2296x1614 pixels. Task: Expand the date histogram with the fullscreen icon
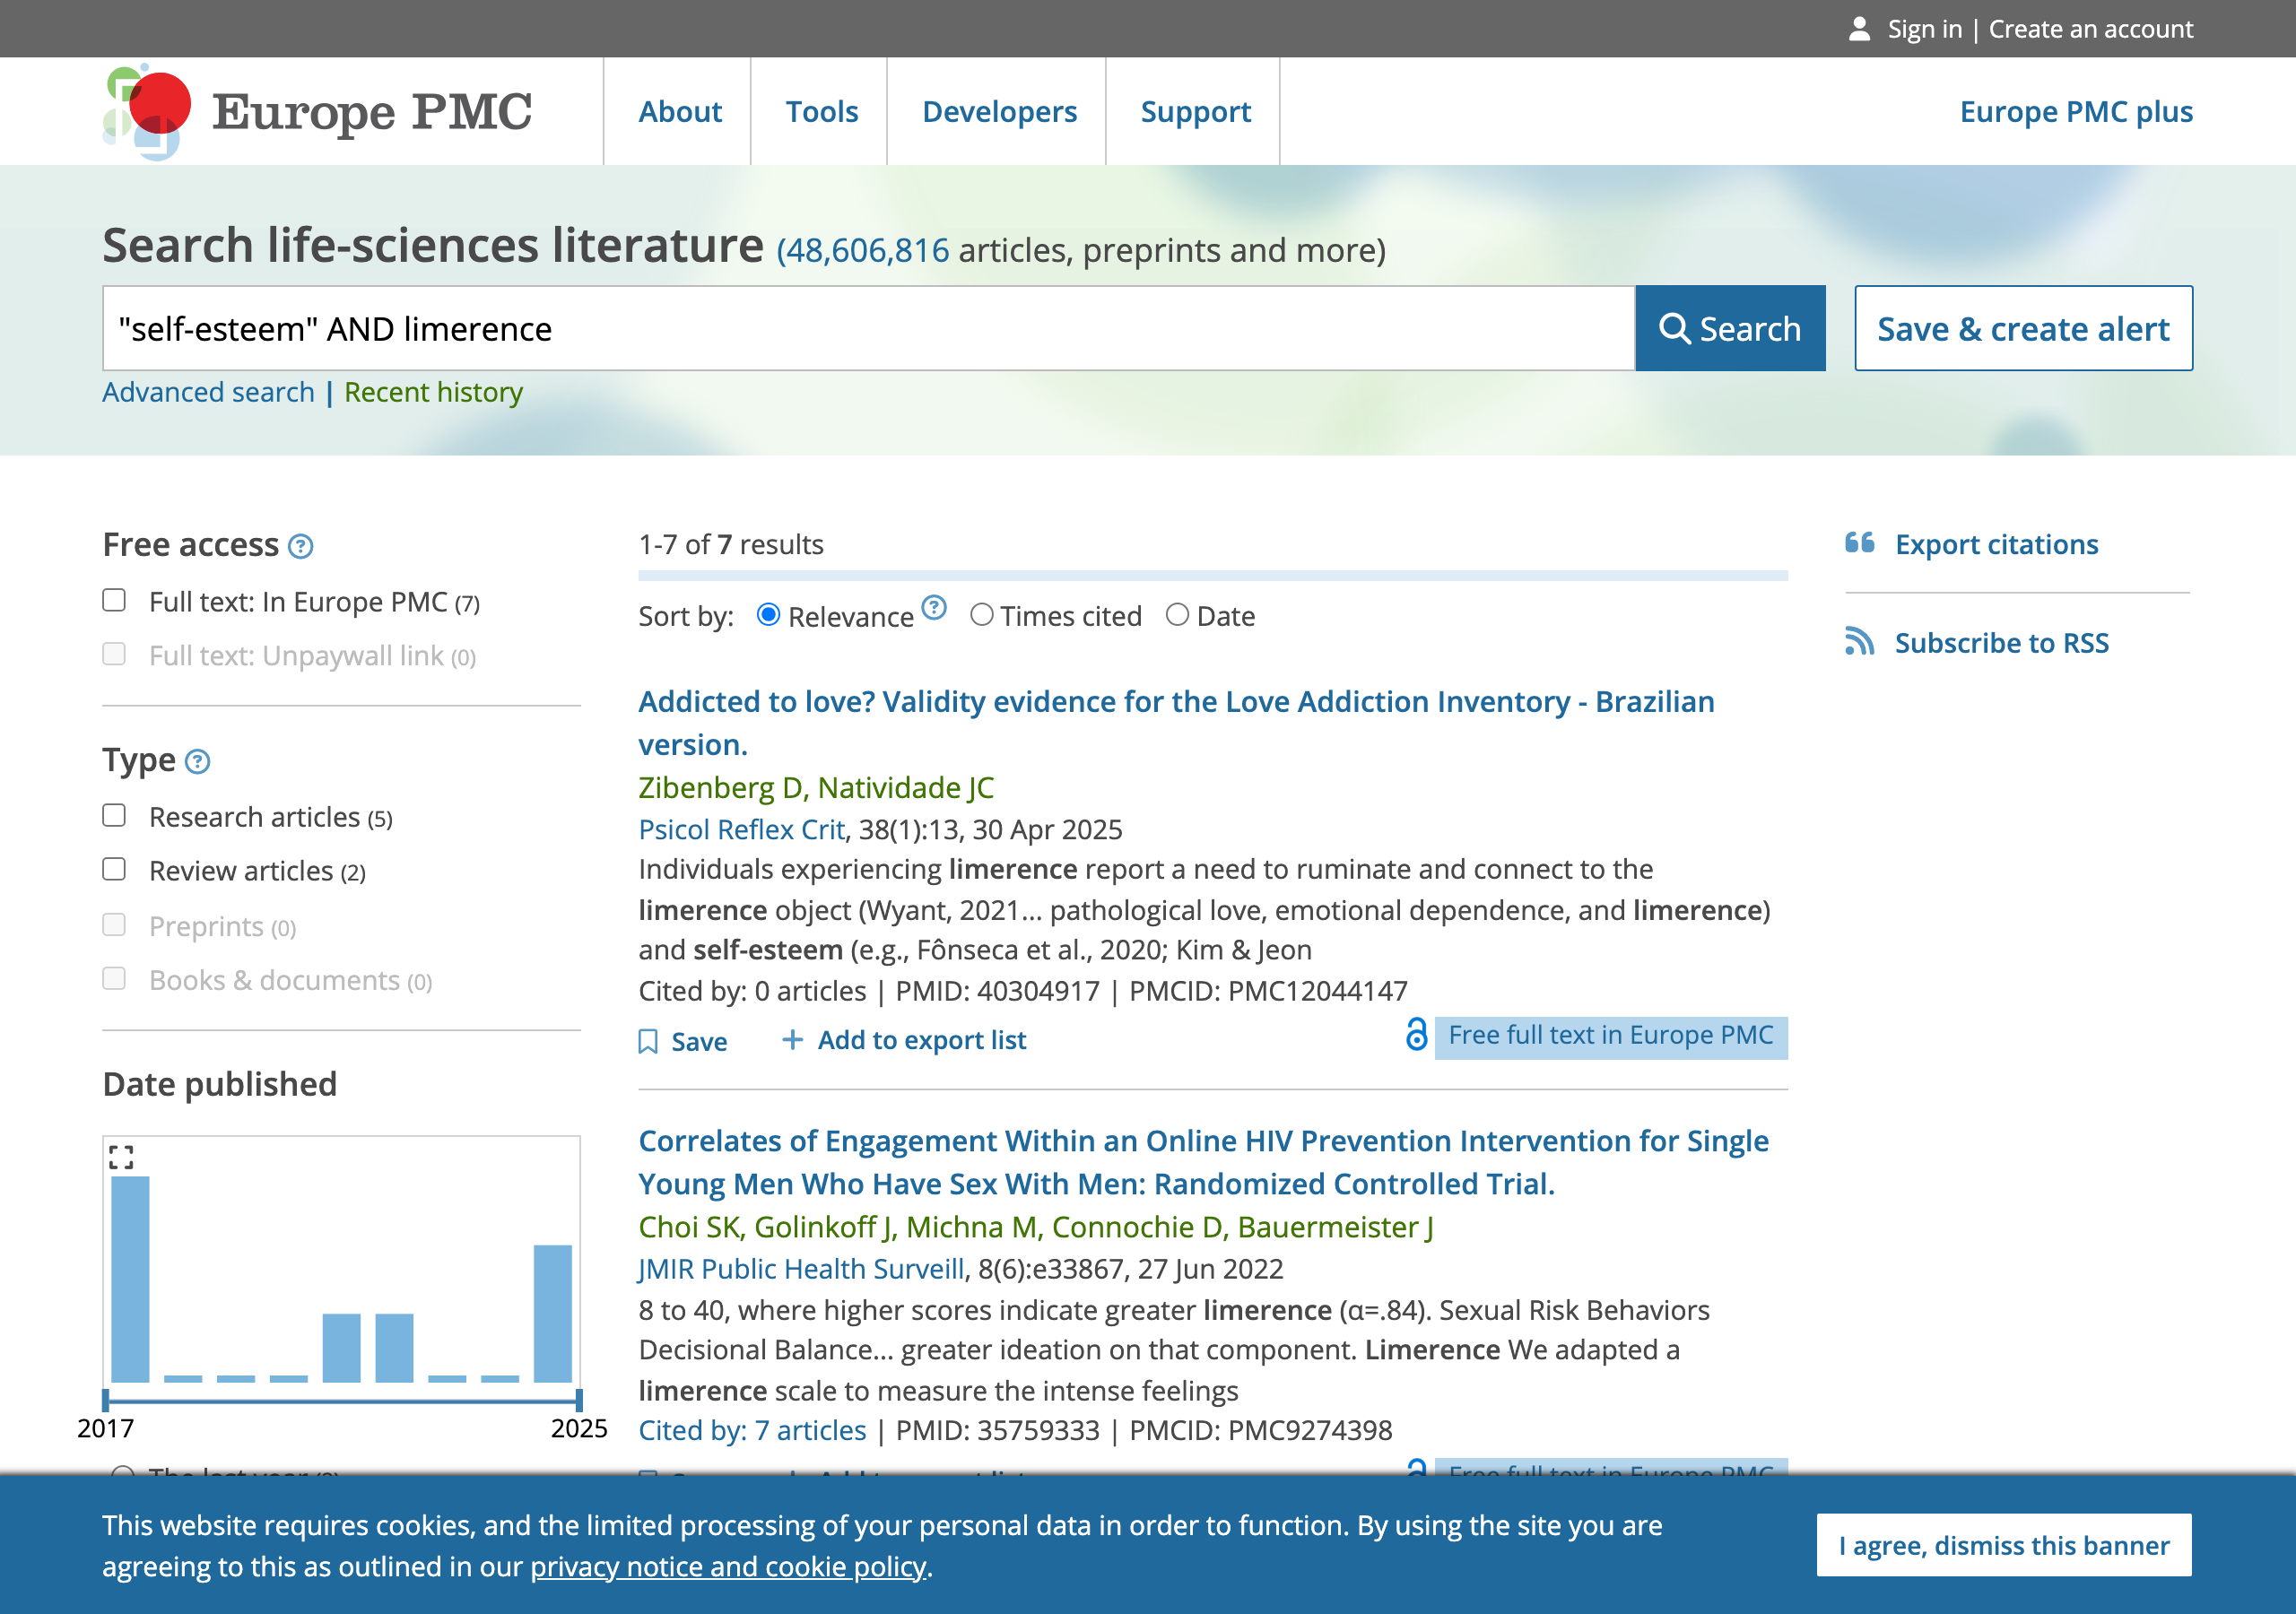point(121,1158)
